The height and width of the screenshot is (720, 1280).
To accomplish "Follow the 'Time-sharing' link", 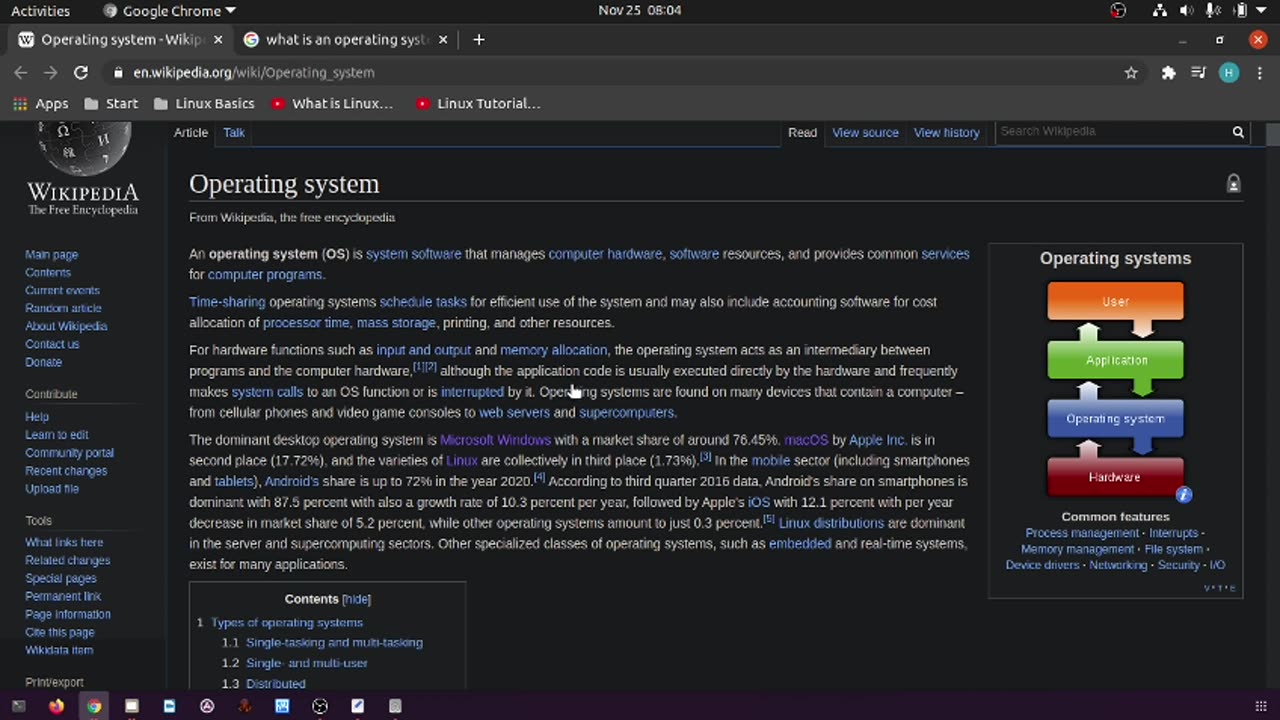I will click(x=227, y=302).
